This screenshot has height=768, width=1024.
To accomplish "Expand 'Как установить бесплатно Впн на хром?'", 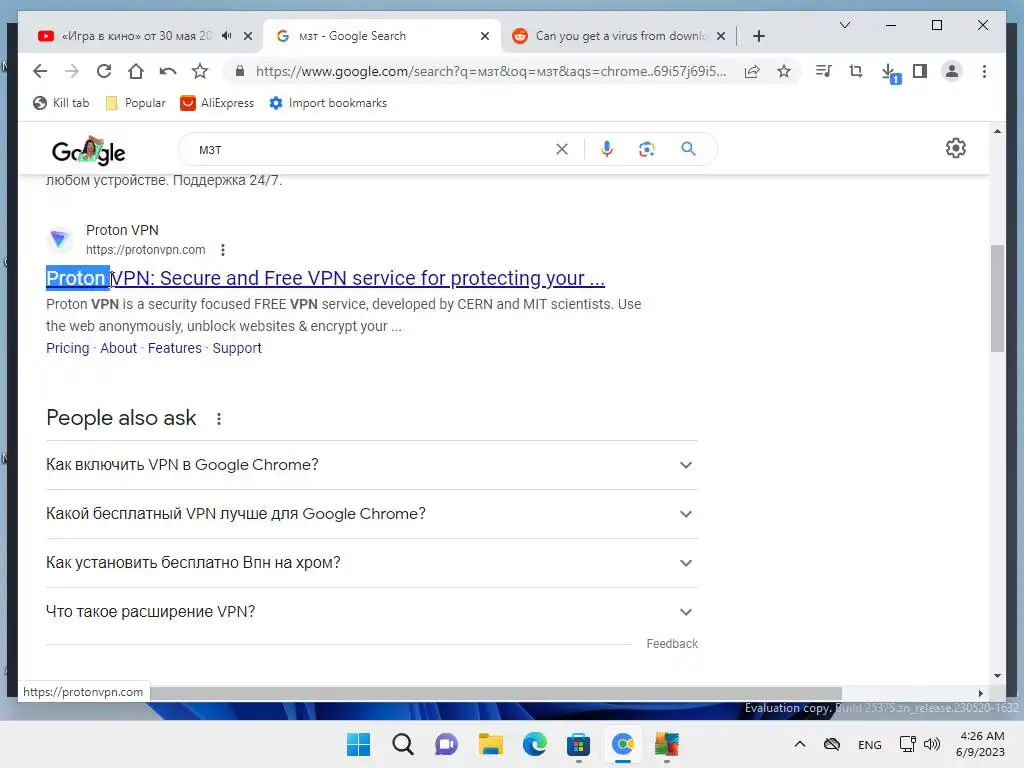I will pos(372,563).
